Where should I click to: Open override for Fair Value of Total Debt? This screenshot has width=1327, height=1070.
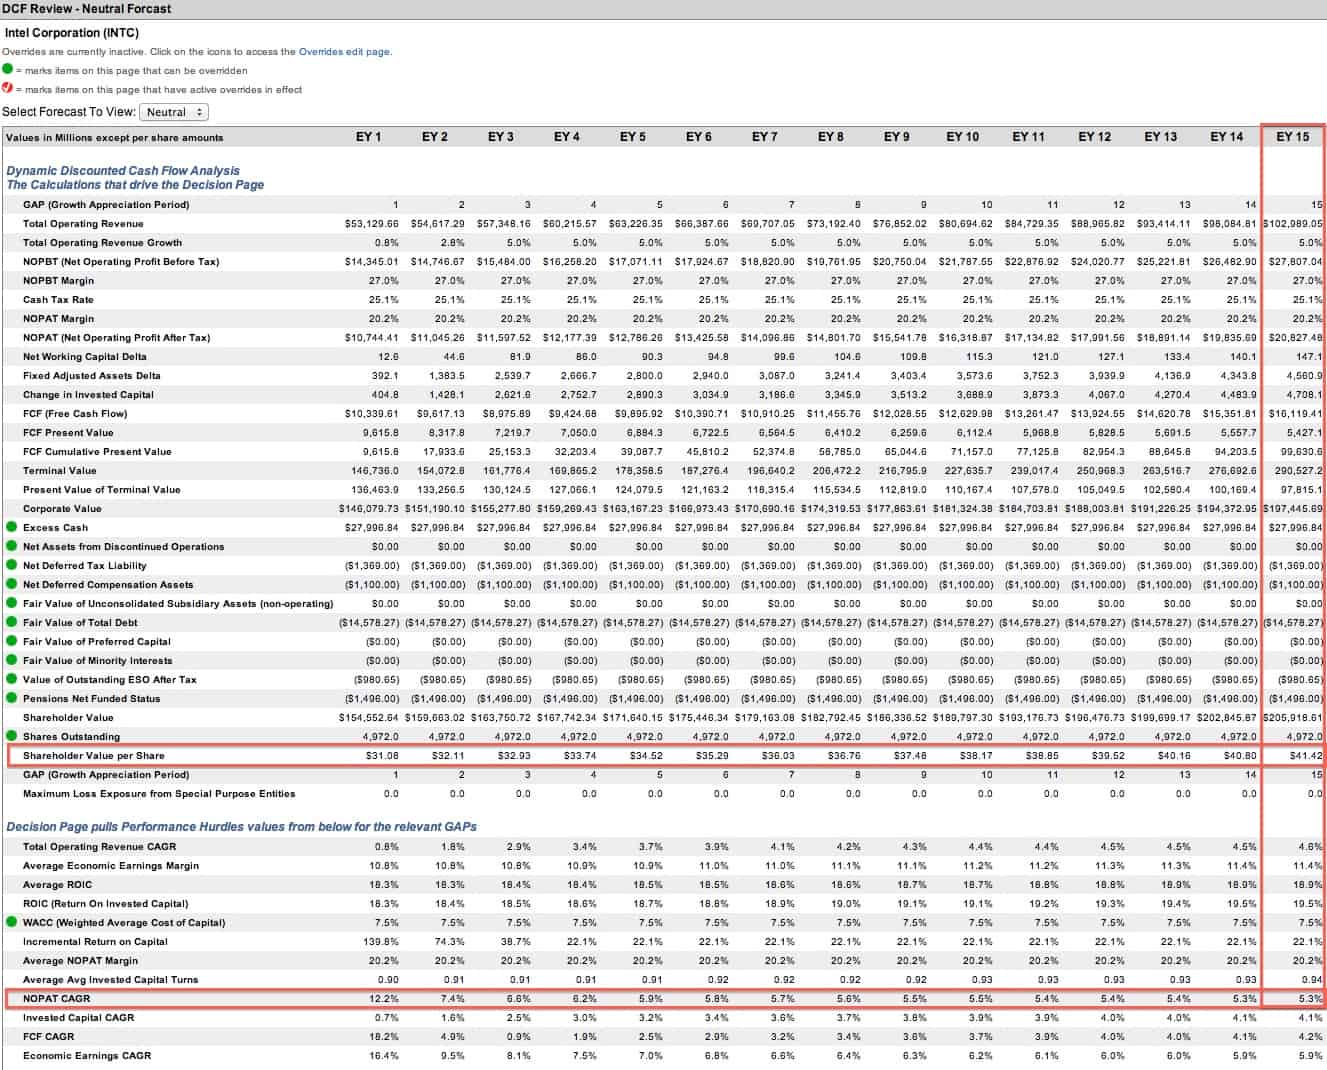click(x=11, y=622)
